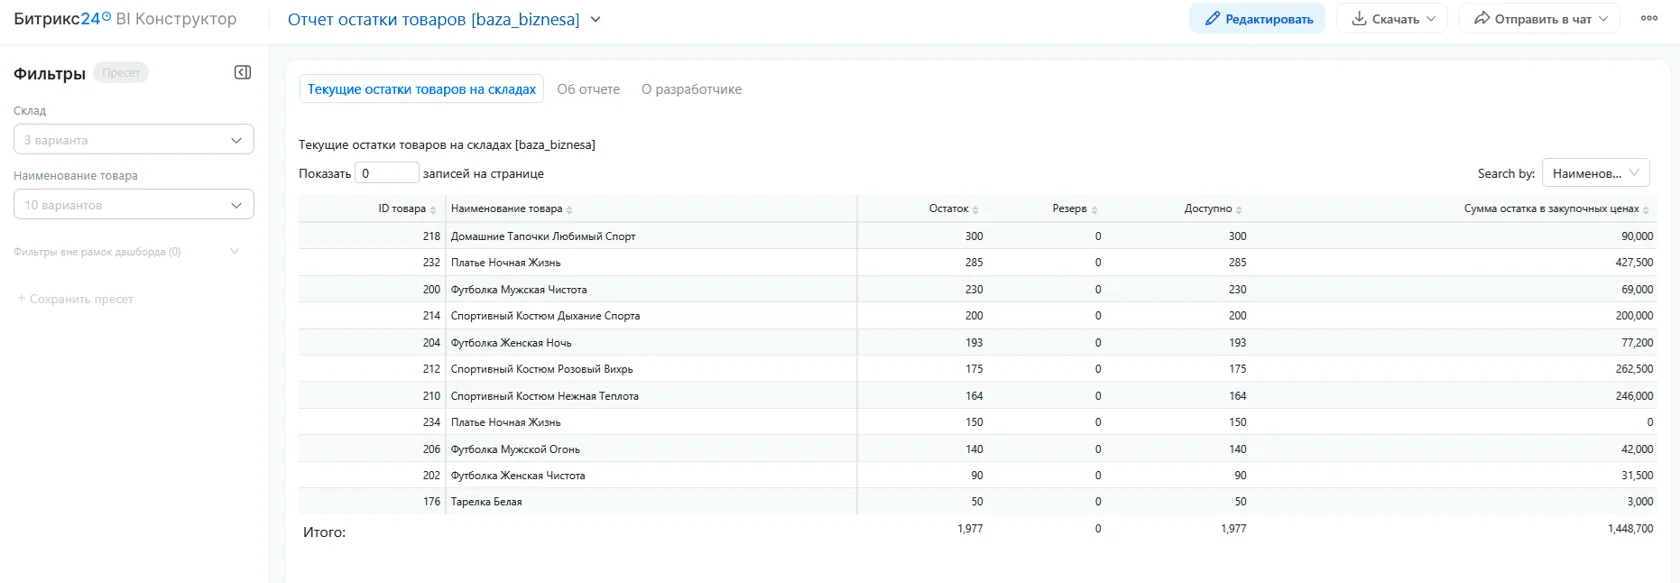Collapse the filters sidebar panel icon
Image resolution: width=1680 pixels, height=583 pixels.
tap(242, 72)
